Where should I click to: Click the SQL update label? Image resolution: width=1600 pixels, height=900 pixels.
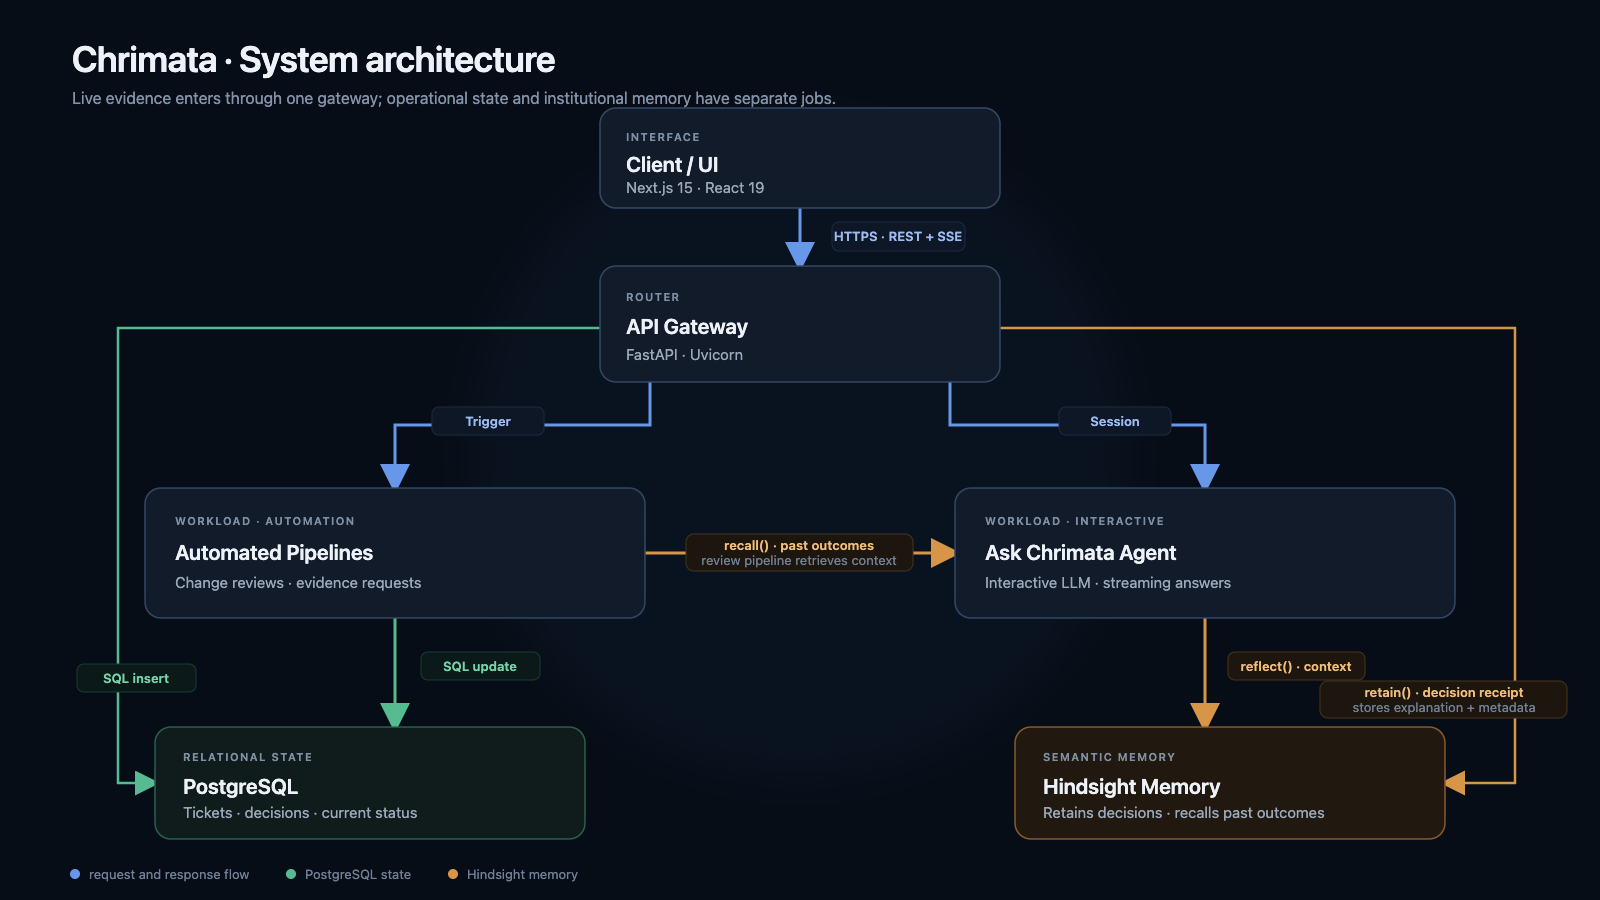[x=480, y=666]
